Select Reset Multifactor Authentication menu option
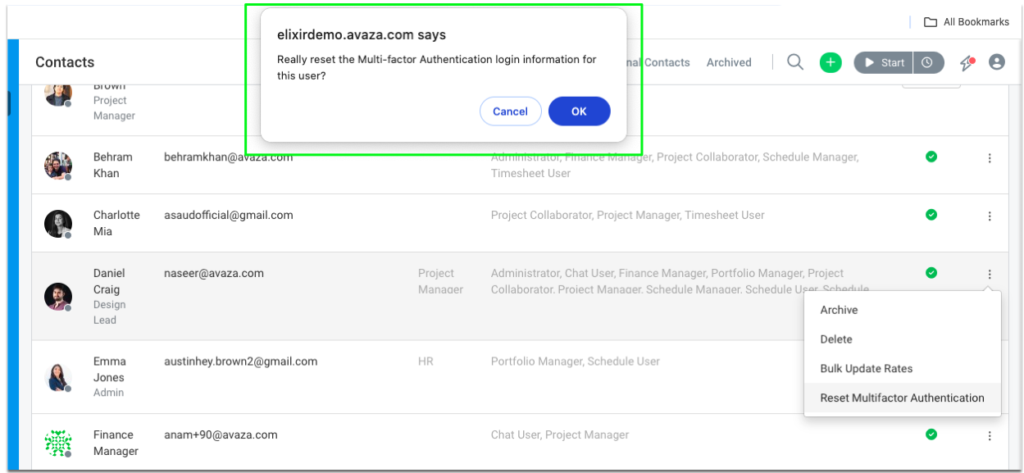 [x=902, y=398]
